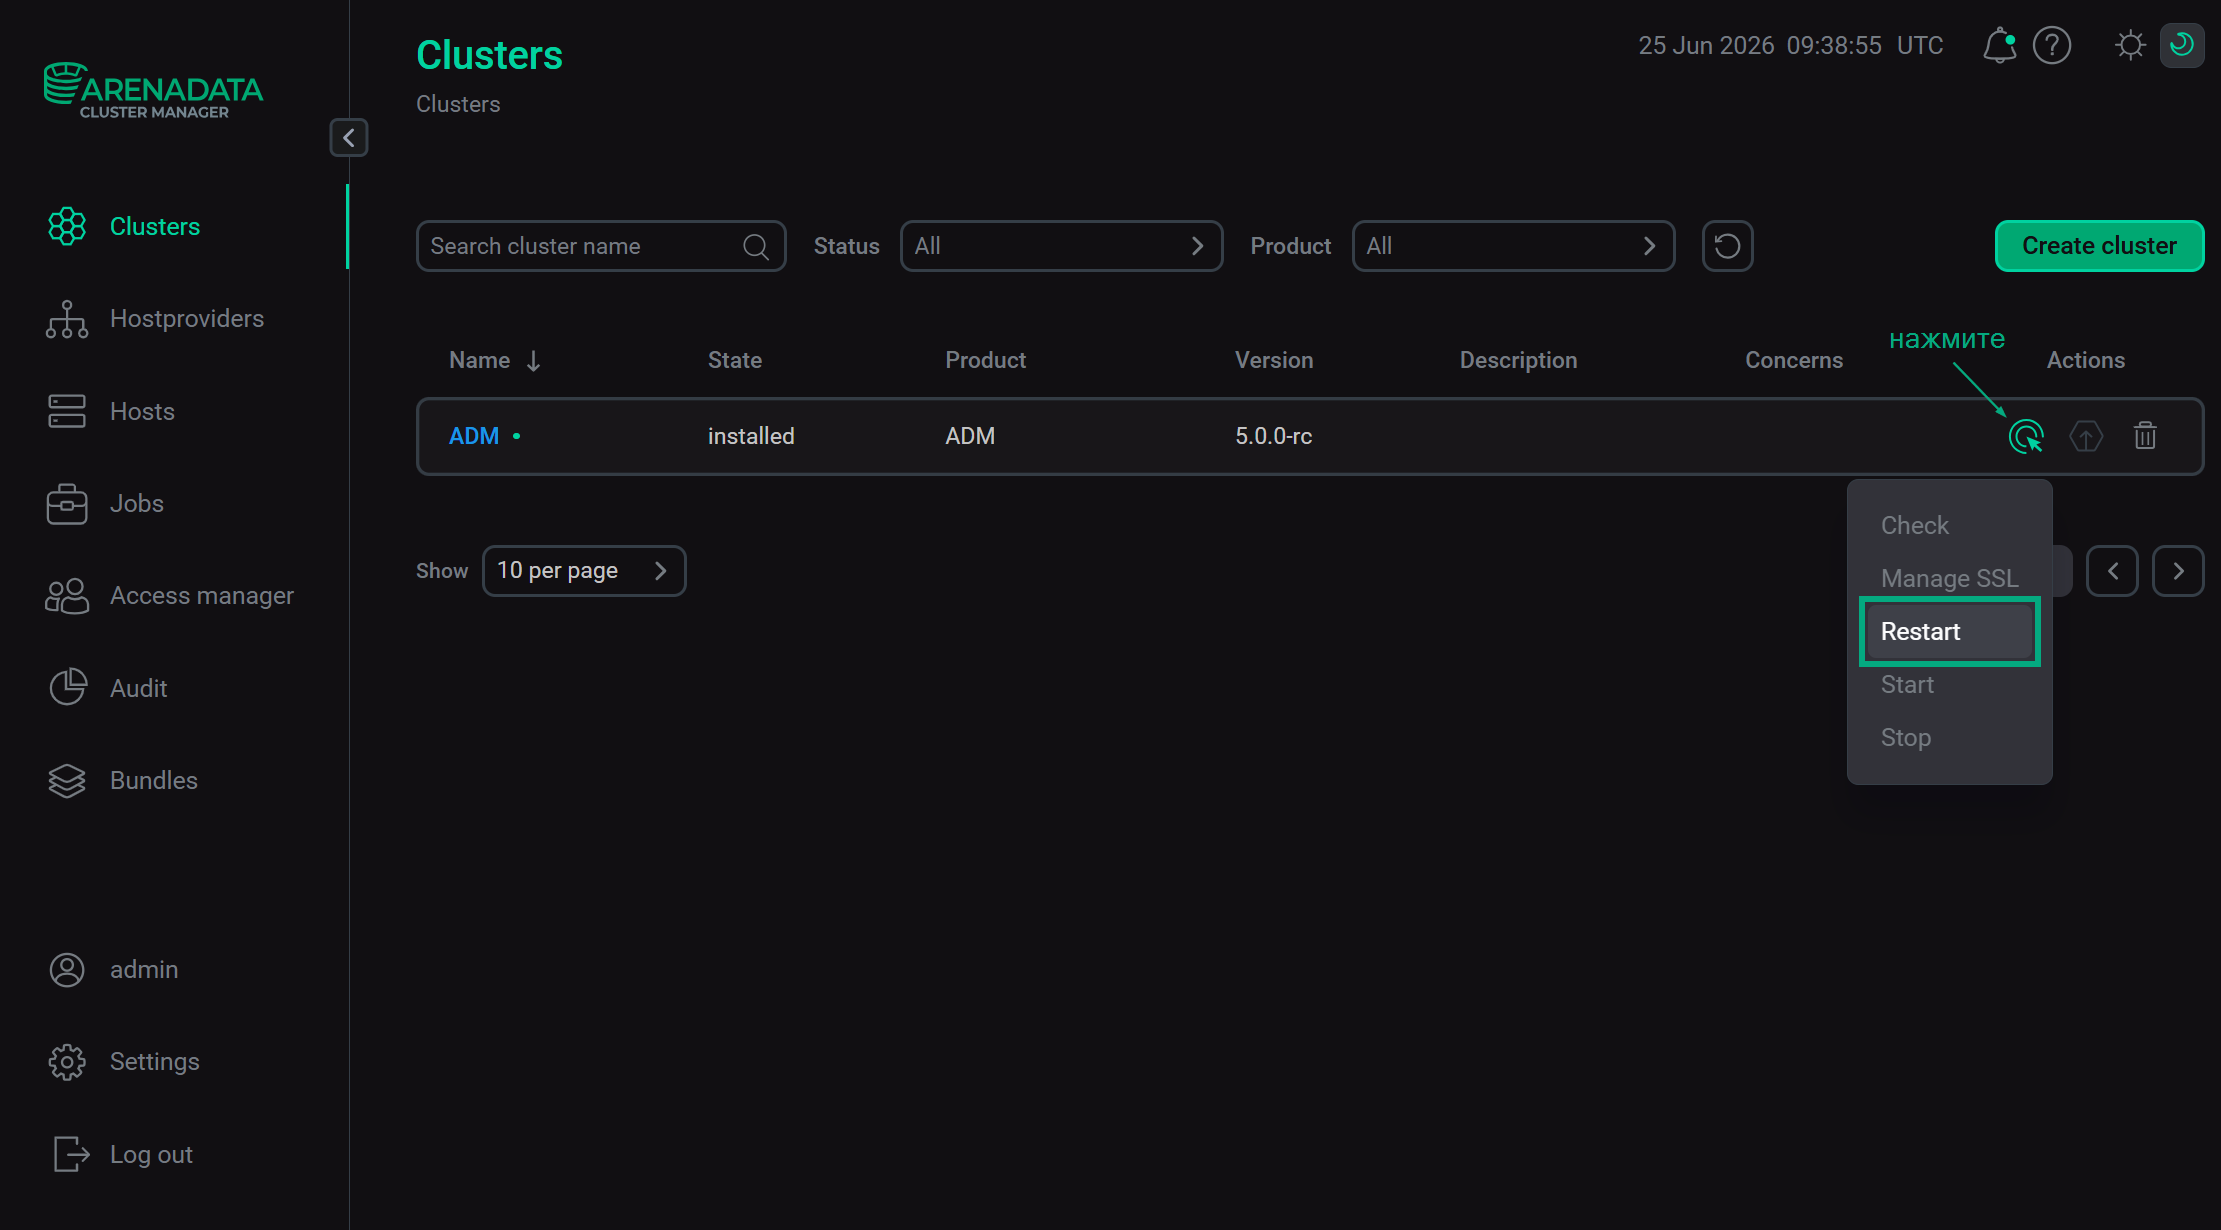The width and height of the screenshot is (2221, 1230).
Task: Open the Bundles page
Action: click(x=154, y=781)
